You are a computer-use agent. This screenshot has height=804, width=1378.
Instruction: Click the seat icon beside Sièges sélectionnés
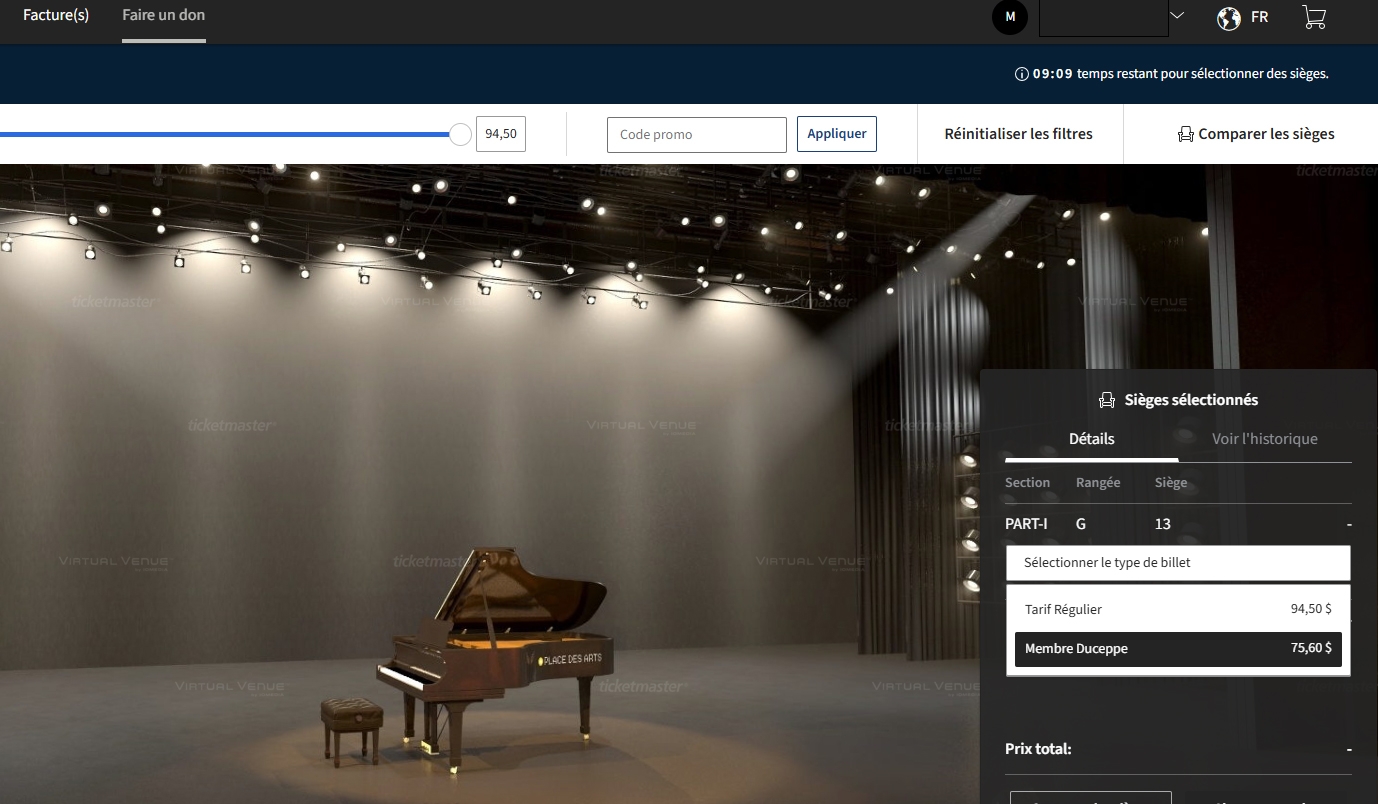(x=1107, y=400)
